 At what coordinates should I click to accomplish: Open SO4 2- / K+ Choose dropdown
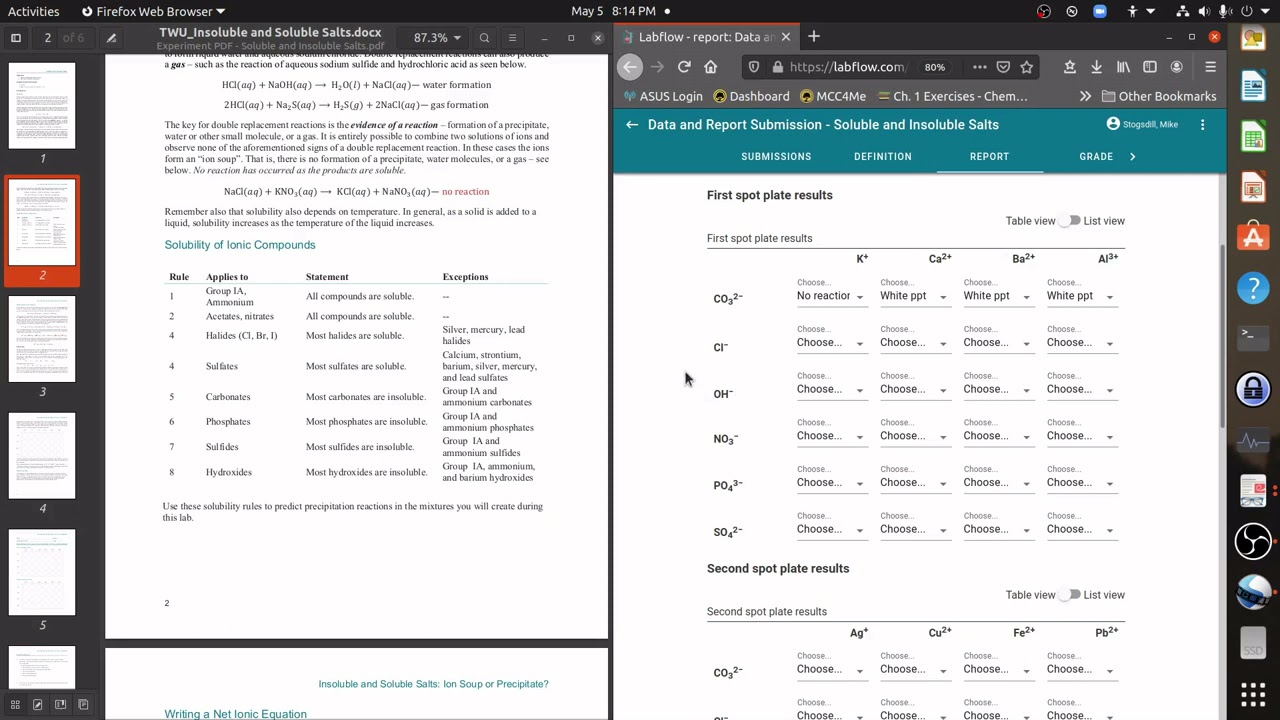coord(830,530)
